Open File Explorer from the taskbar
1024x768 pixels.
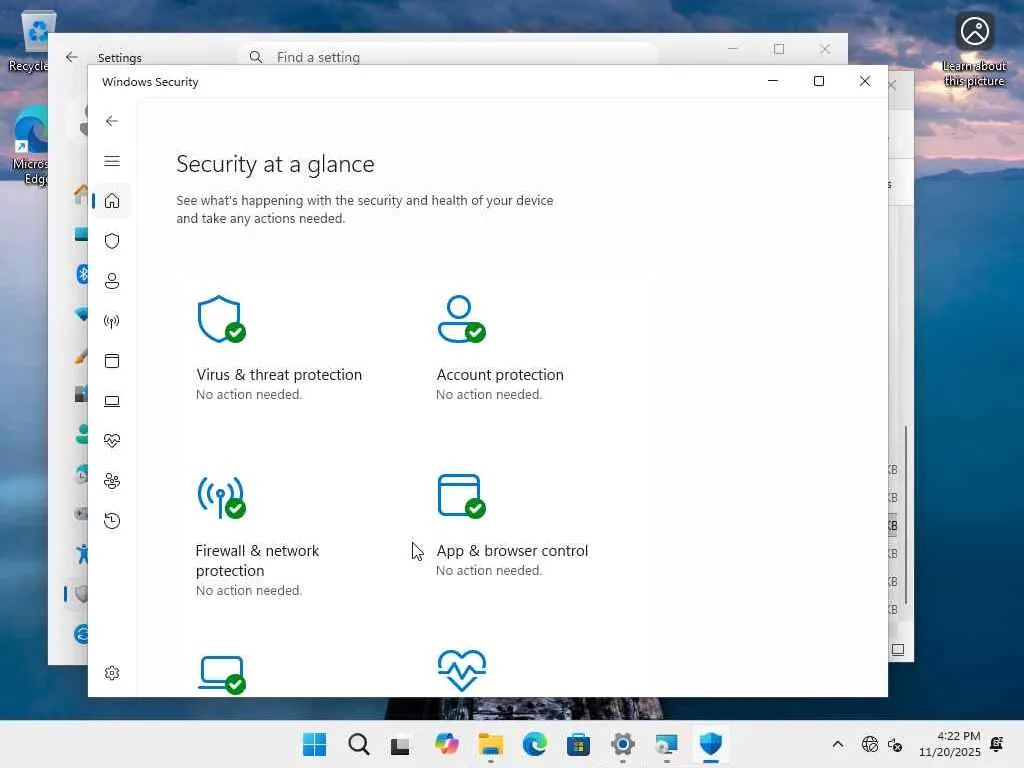coord(490,744)
